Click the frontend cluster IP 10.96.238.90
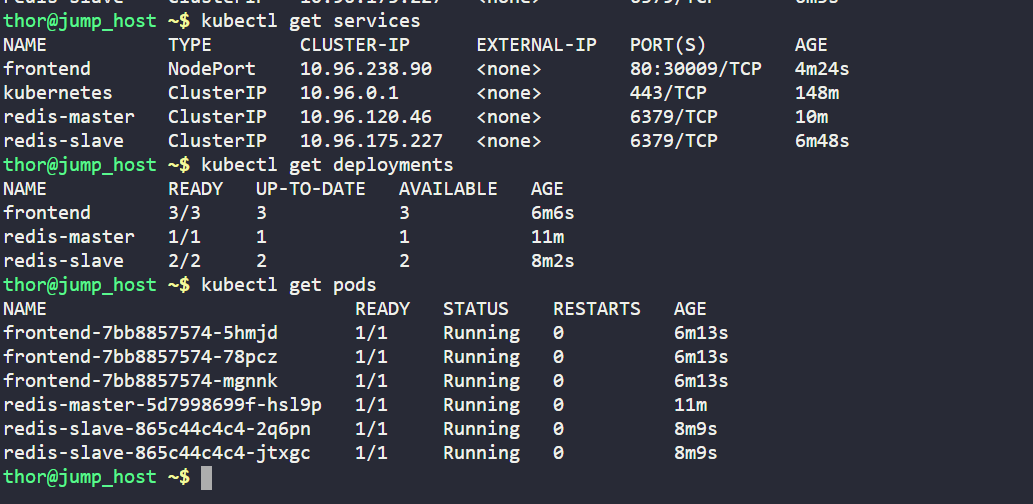This screenshot has width=1033, height=504. [x=366, y=69]
